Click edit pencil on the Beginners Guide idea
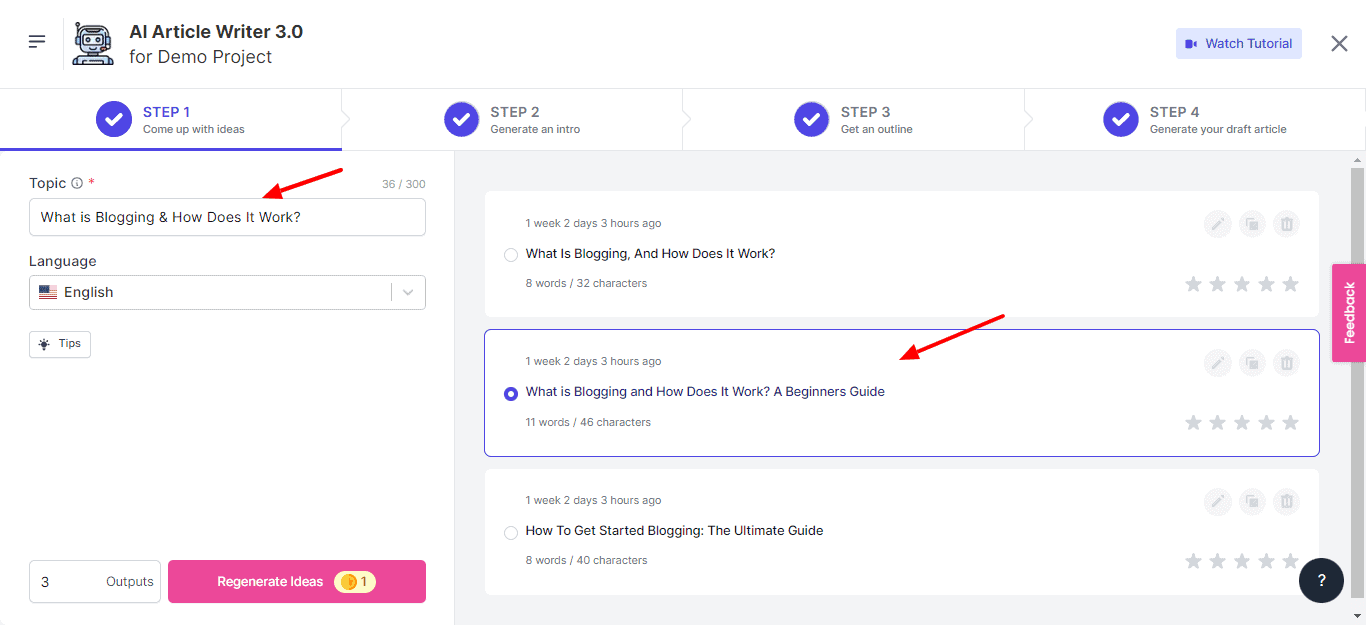The width and height of the screenshot is (1366, 625). [1217, 363]
